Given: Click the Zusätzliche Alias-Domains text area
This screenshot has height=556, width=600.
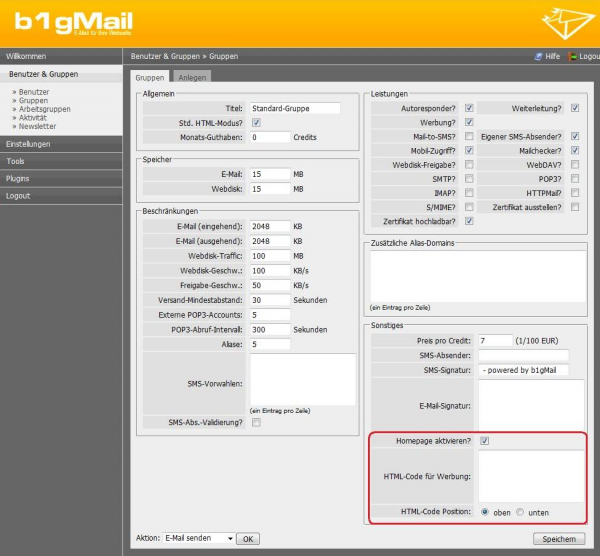Looking at the screenshot, I should point(478,276).
